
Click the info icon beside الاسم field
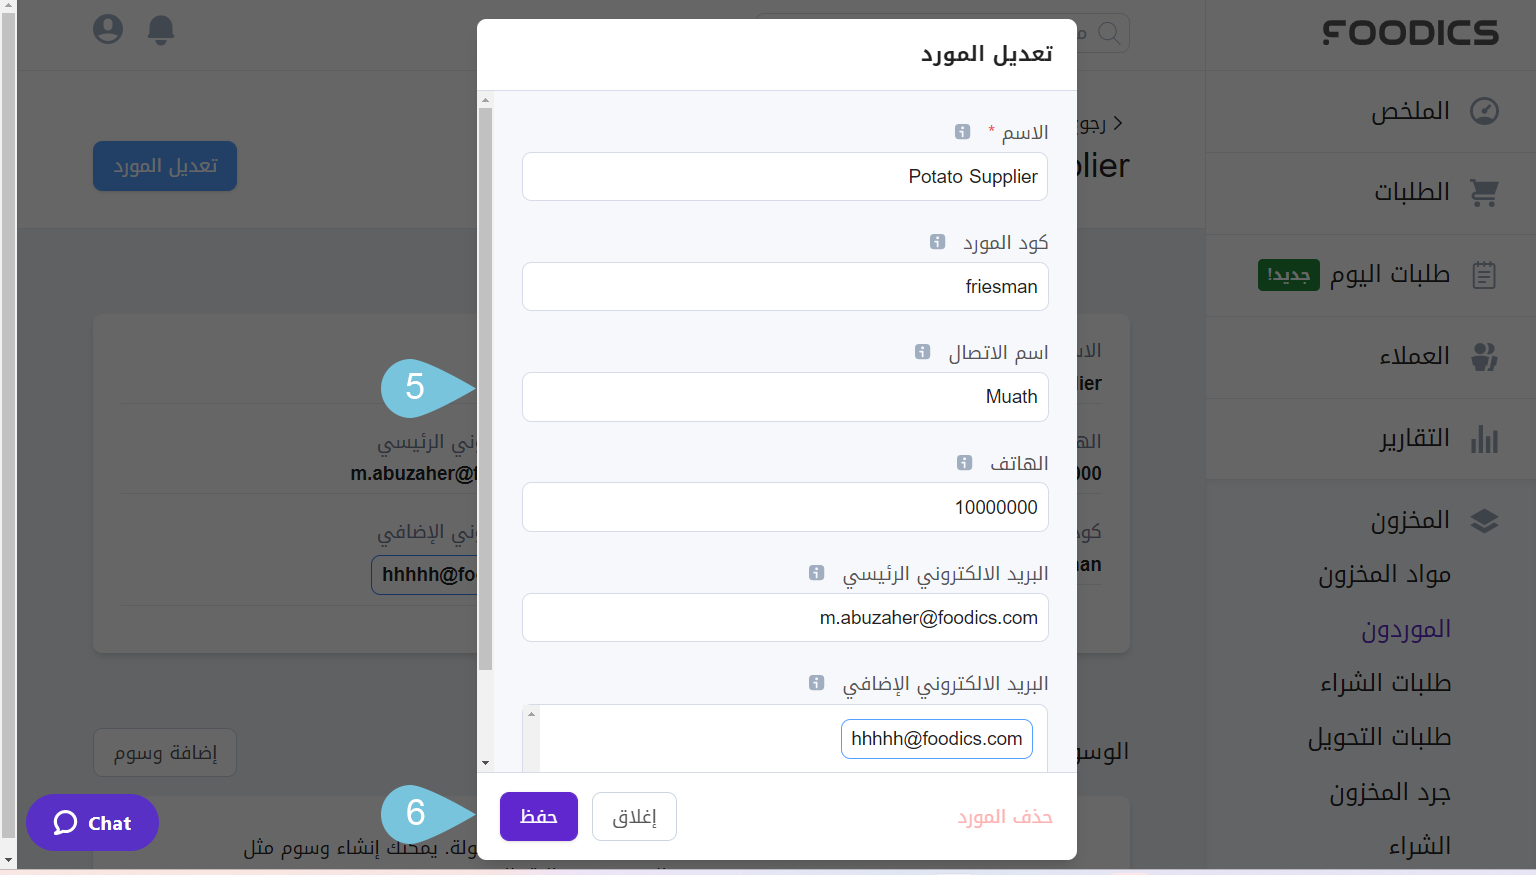(963, 131)
